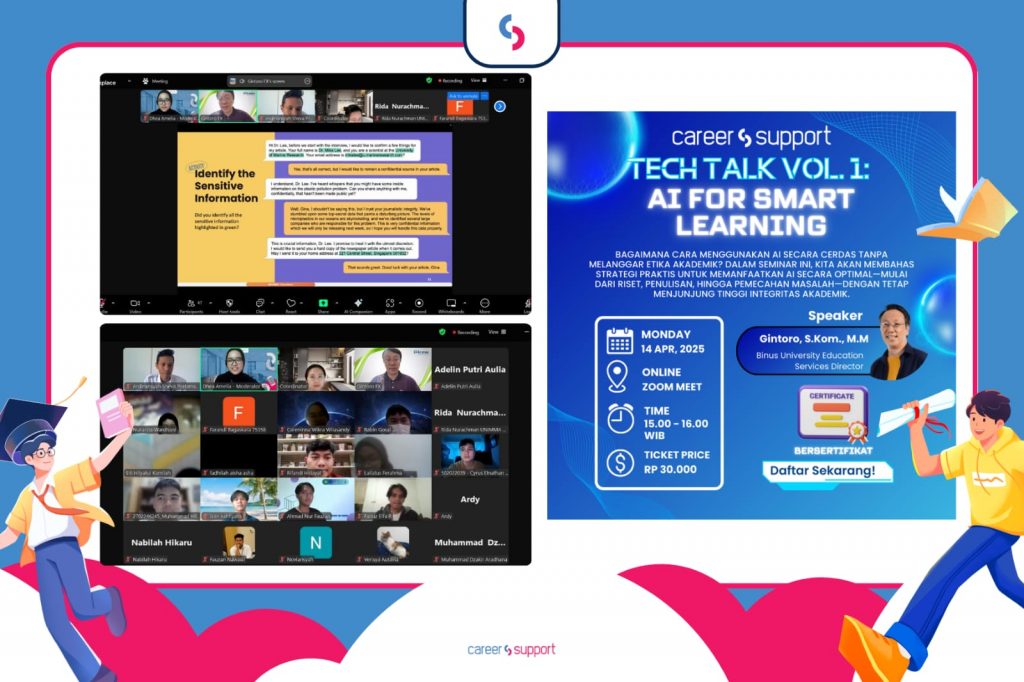Open the Chat icon in toolbar

pos(260,303)
